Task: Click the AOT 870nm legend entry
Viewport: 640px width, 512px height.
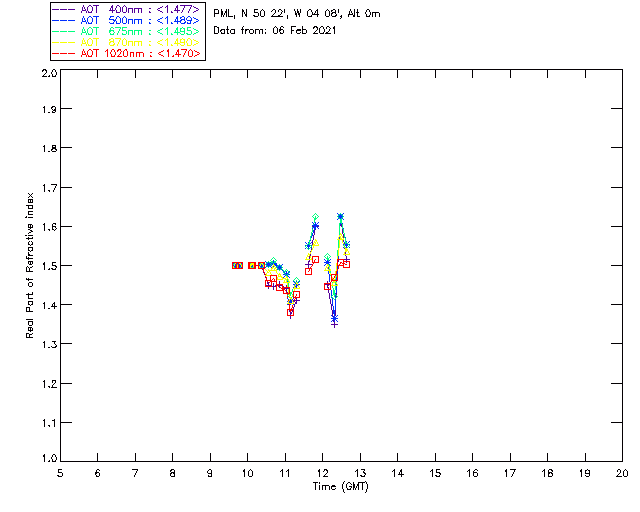Action: pyautogui.click(x=126, y=42)
